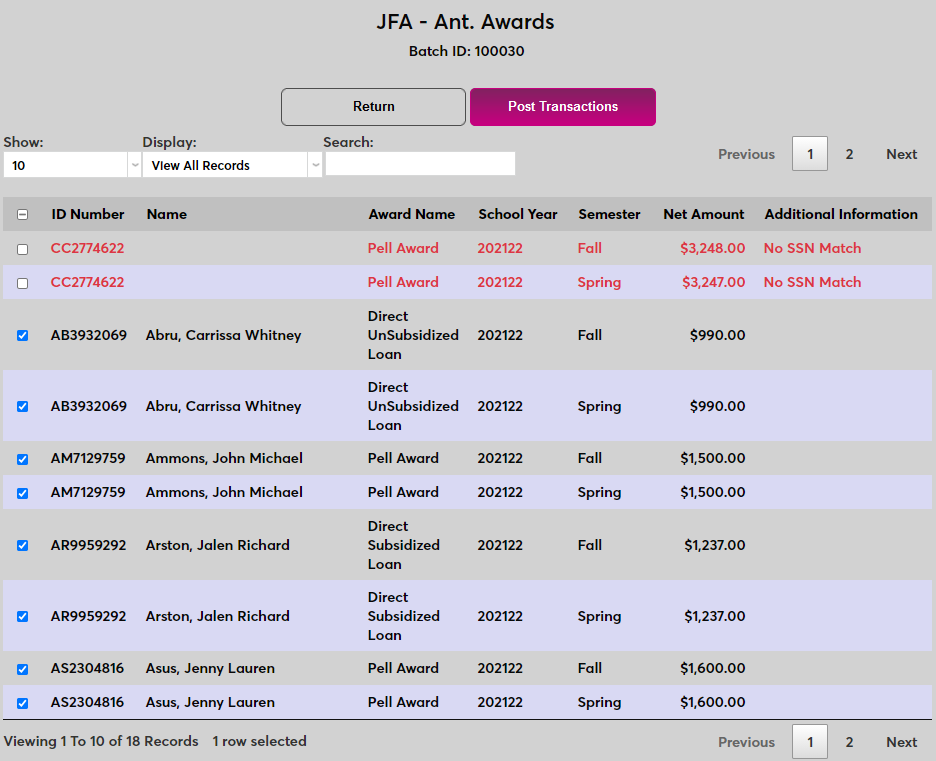Click inside the Search field

click(420, 163)
